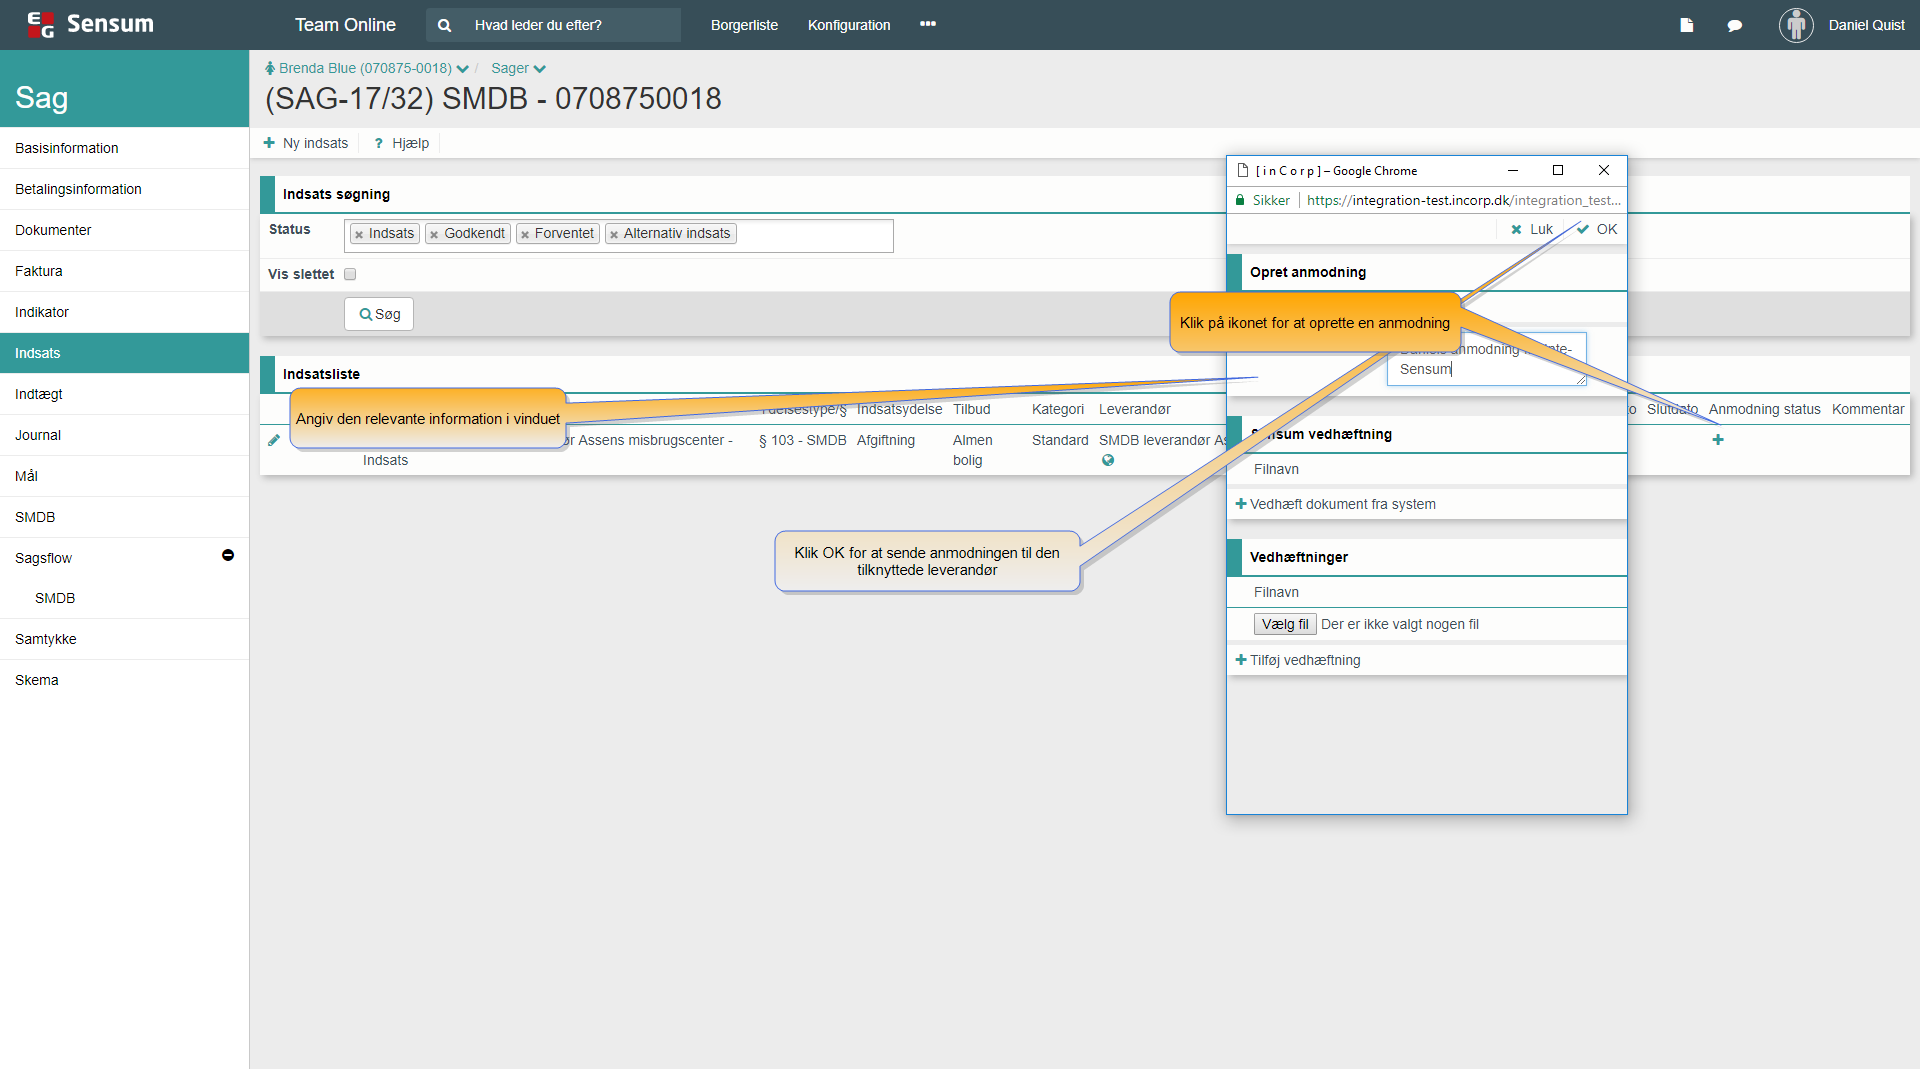This screenshot has width=1920, height=1069.
Task: Expand the Brenda Blue citizen dropdown
Action: coord(462,69)
